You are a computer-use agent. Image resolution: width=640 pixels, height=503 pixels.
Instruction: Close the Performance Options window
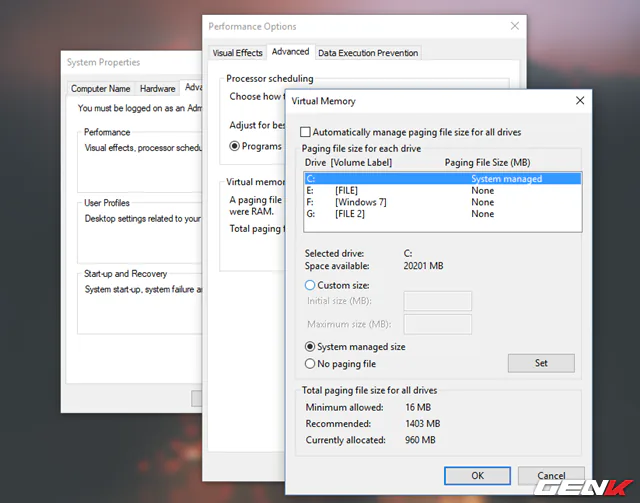pyautogui.click(x=515, y=26)
